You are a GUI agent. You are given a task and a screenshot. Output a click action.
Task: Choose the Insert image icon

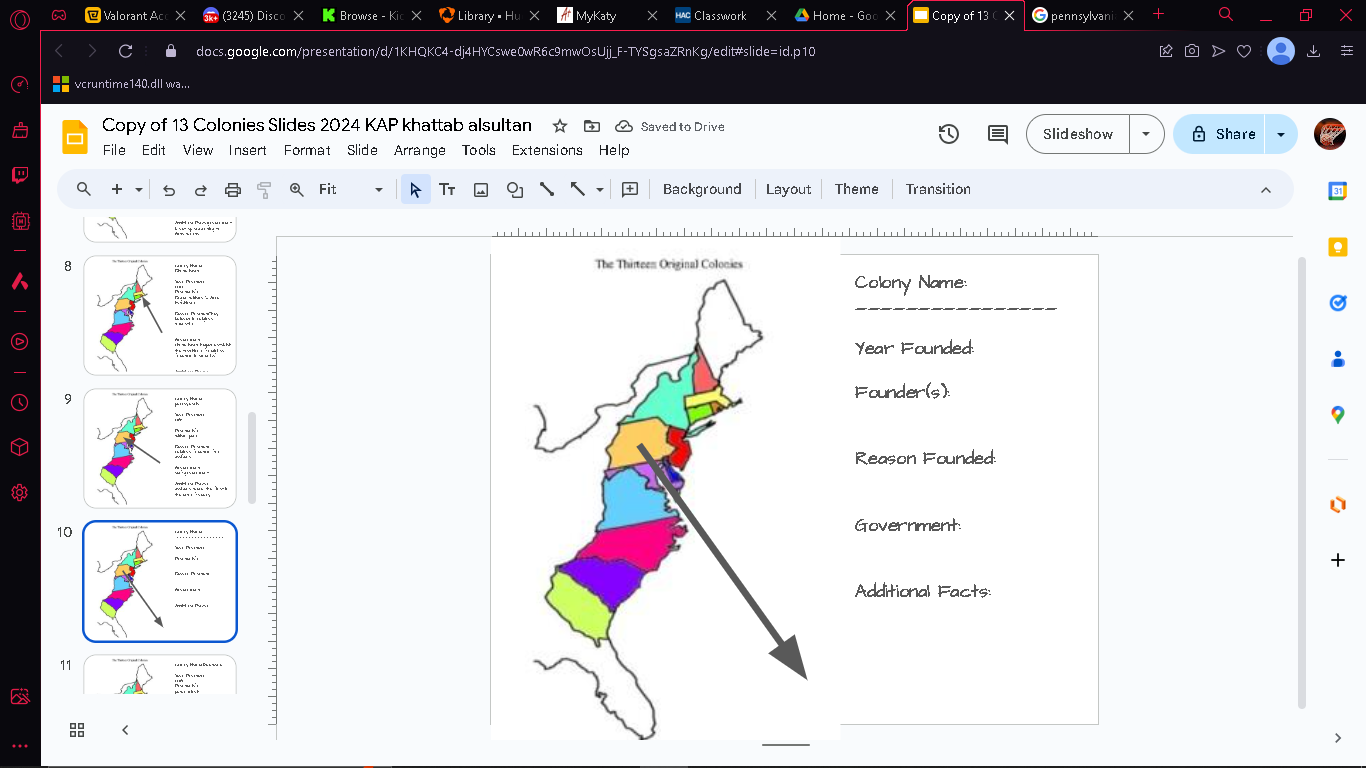coord(481,189)
